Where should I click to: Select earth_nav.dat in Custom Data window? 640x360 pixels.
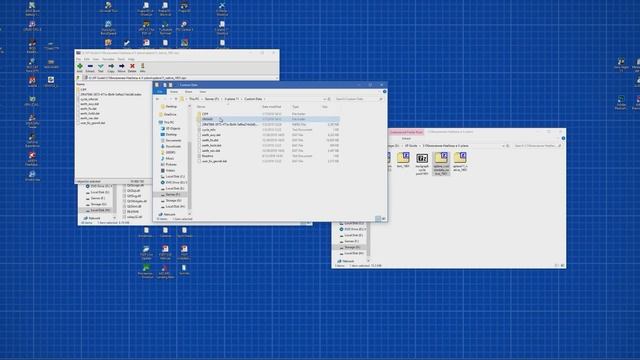pos(268,151)
